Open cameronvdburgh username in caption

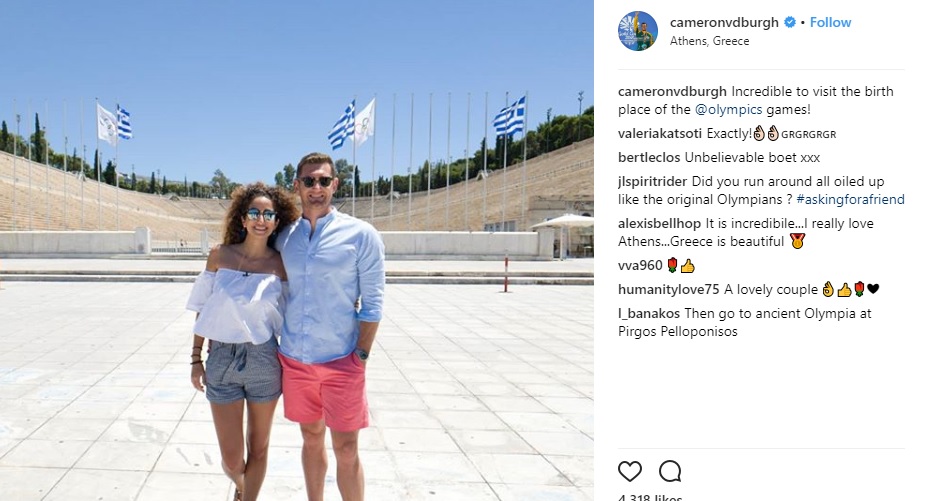(672, 92)
